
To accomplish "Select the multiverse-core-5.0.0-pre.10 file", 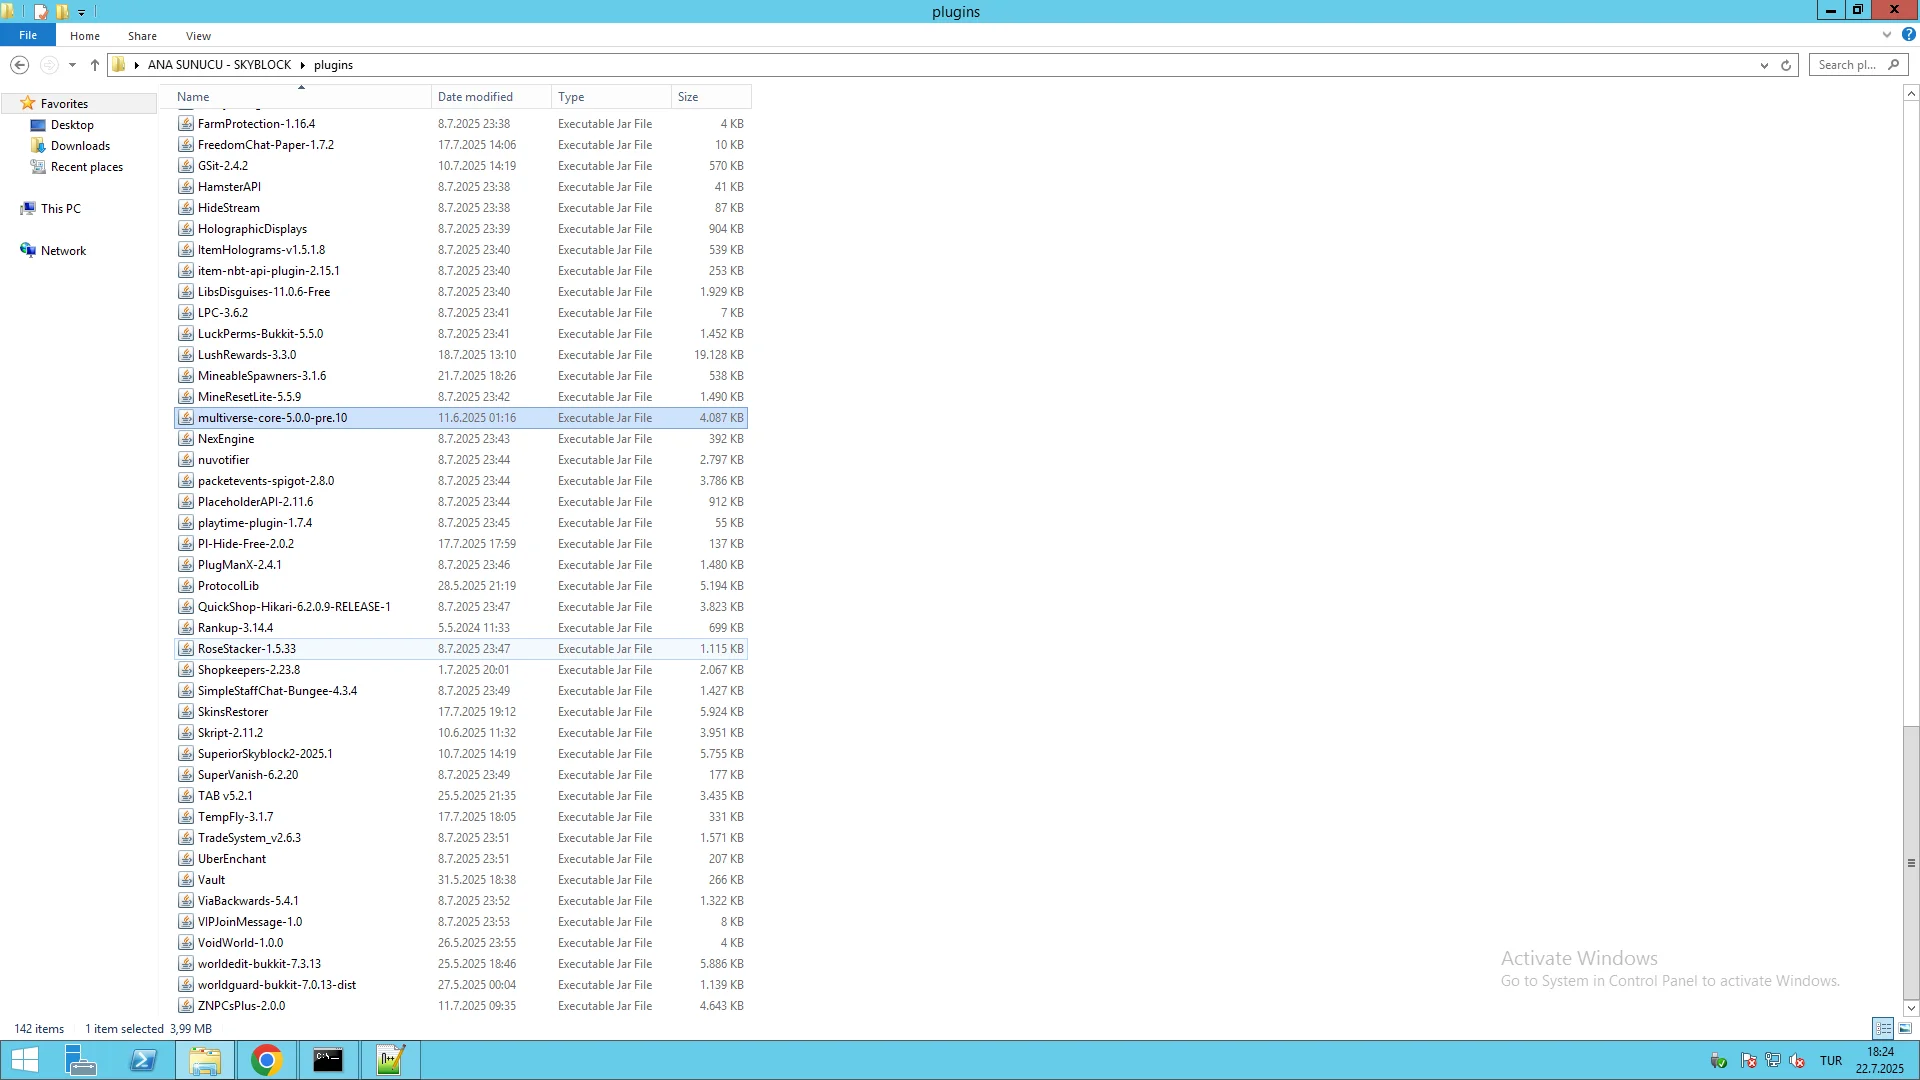I will pos(461,418).
